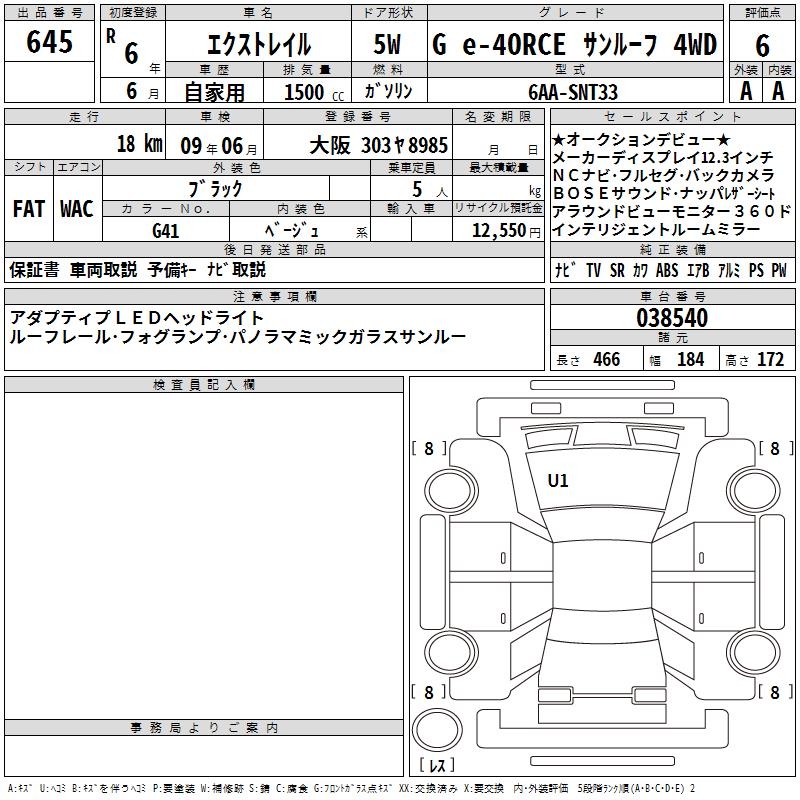
Task: Click fuel type ガソリン
Action: click(388, 91)
